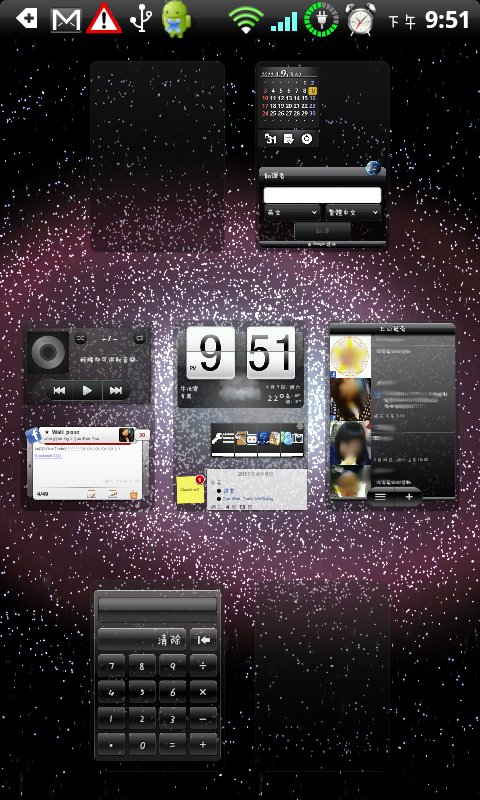Tap the red warning triangle notification
The height and width of the screenshot is (800, 480).
pos(104,19)
